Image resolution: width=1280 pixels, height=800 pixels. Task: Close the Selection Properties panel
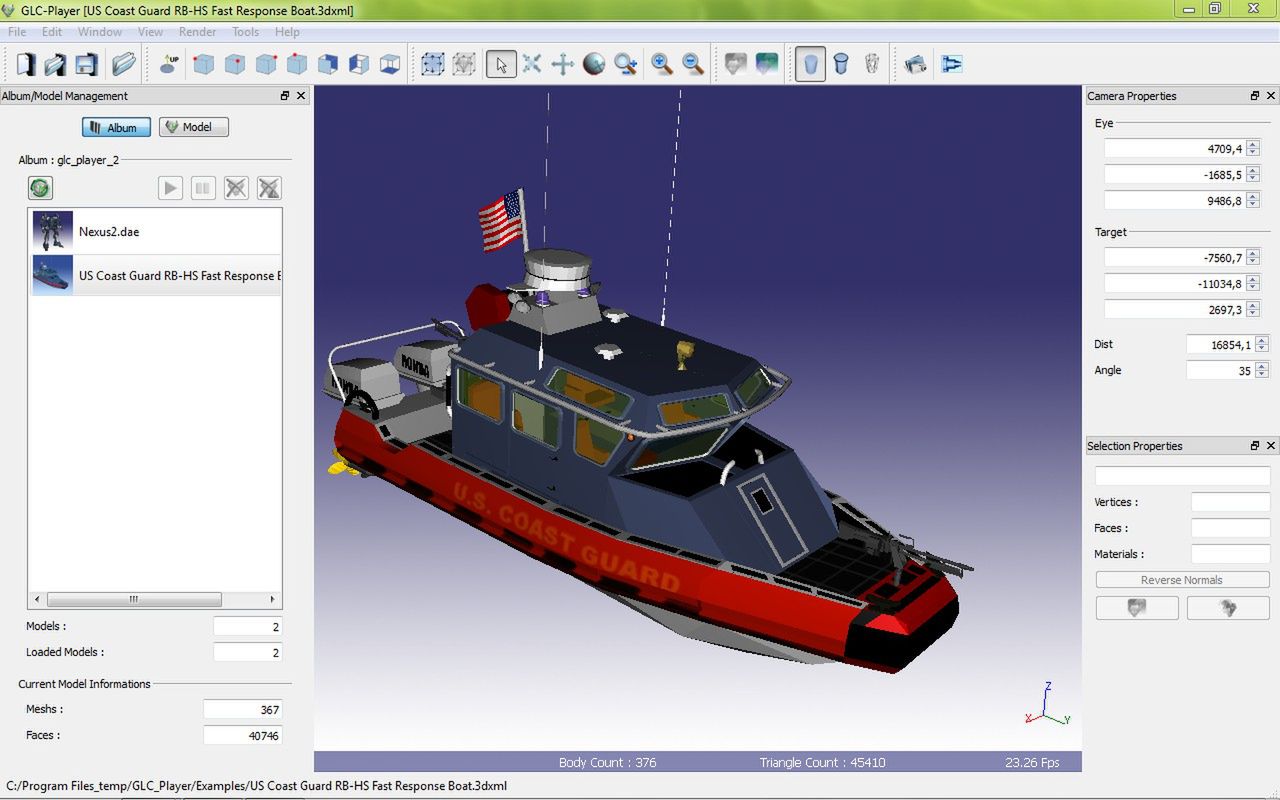pos(1271,446)
